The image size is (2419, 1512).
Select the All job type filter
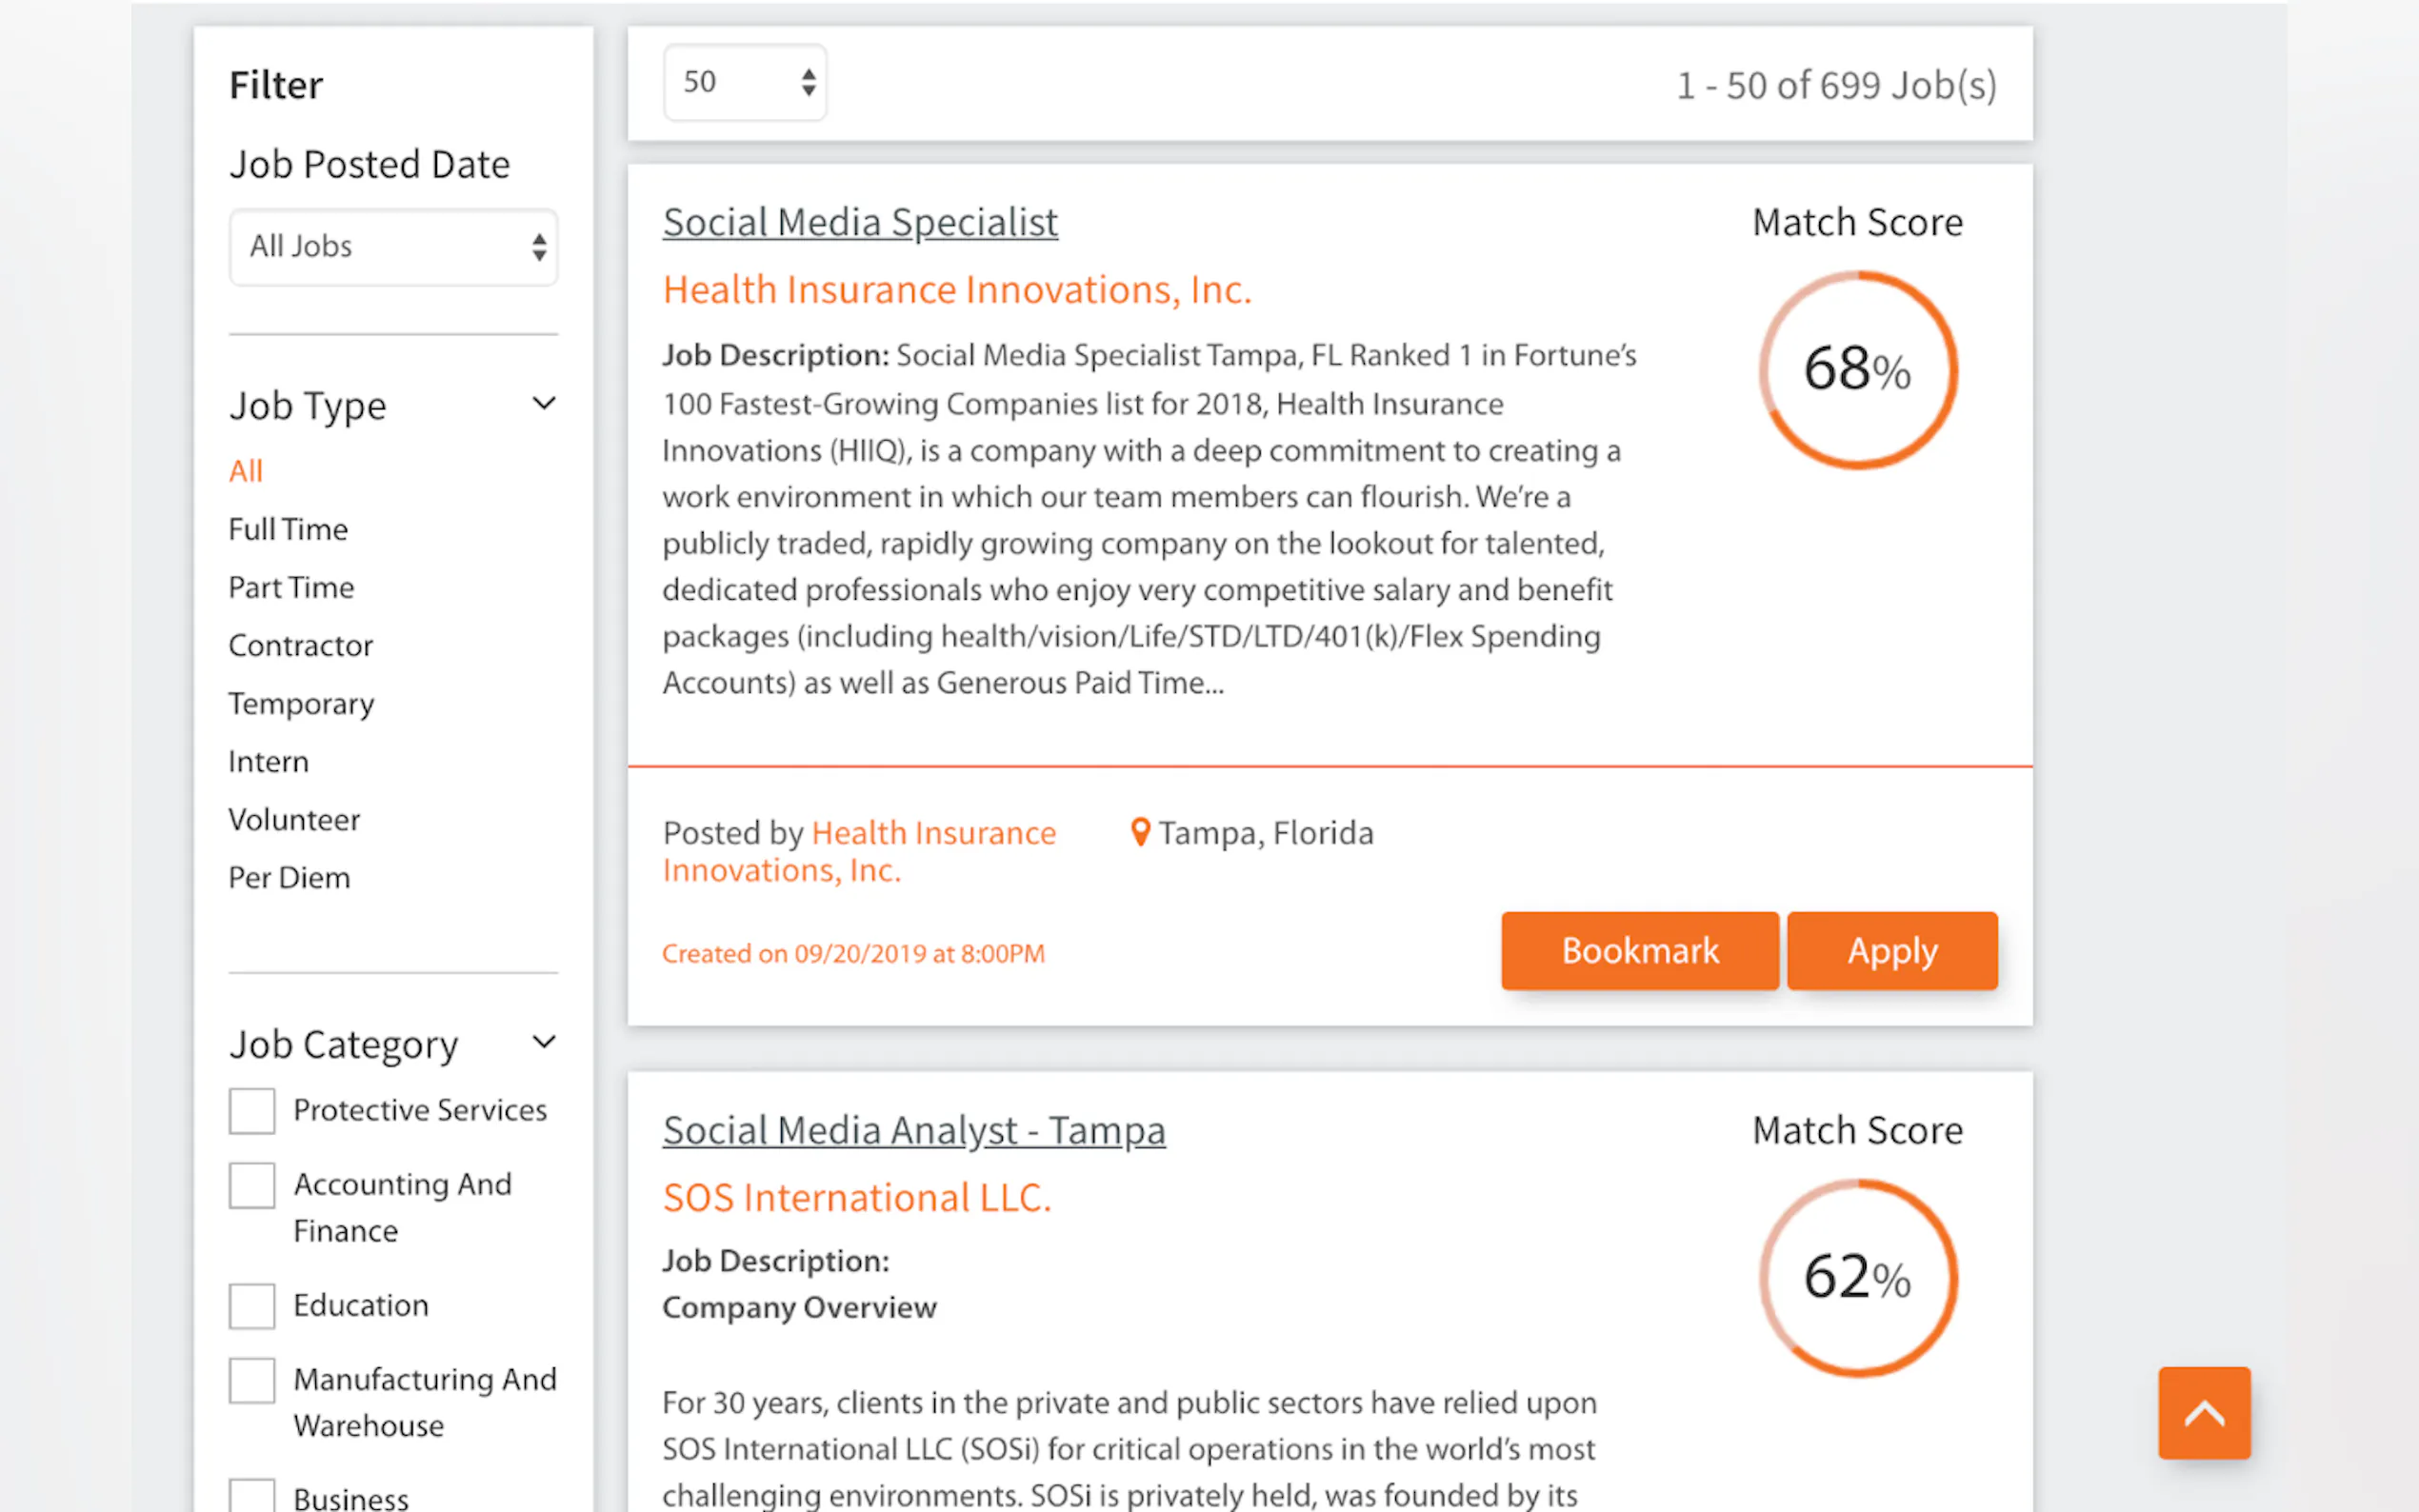tap(245, 470)
